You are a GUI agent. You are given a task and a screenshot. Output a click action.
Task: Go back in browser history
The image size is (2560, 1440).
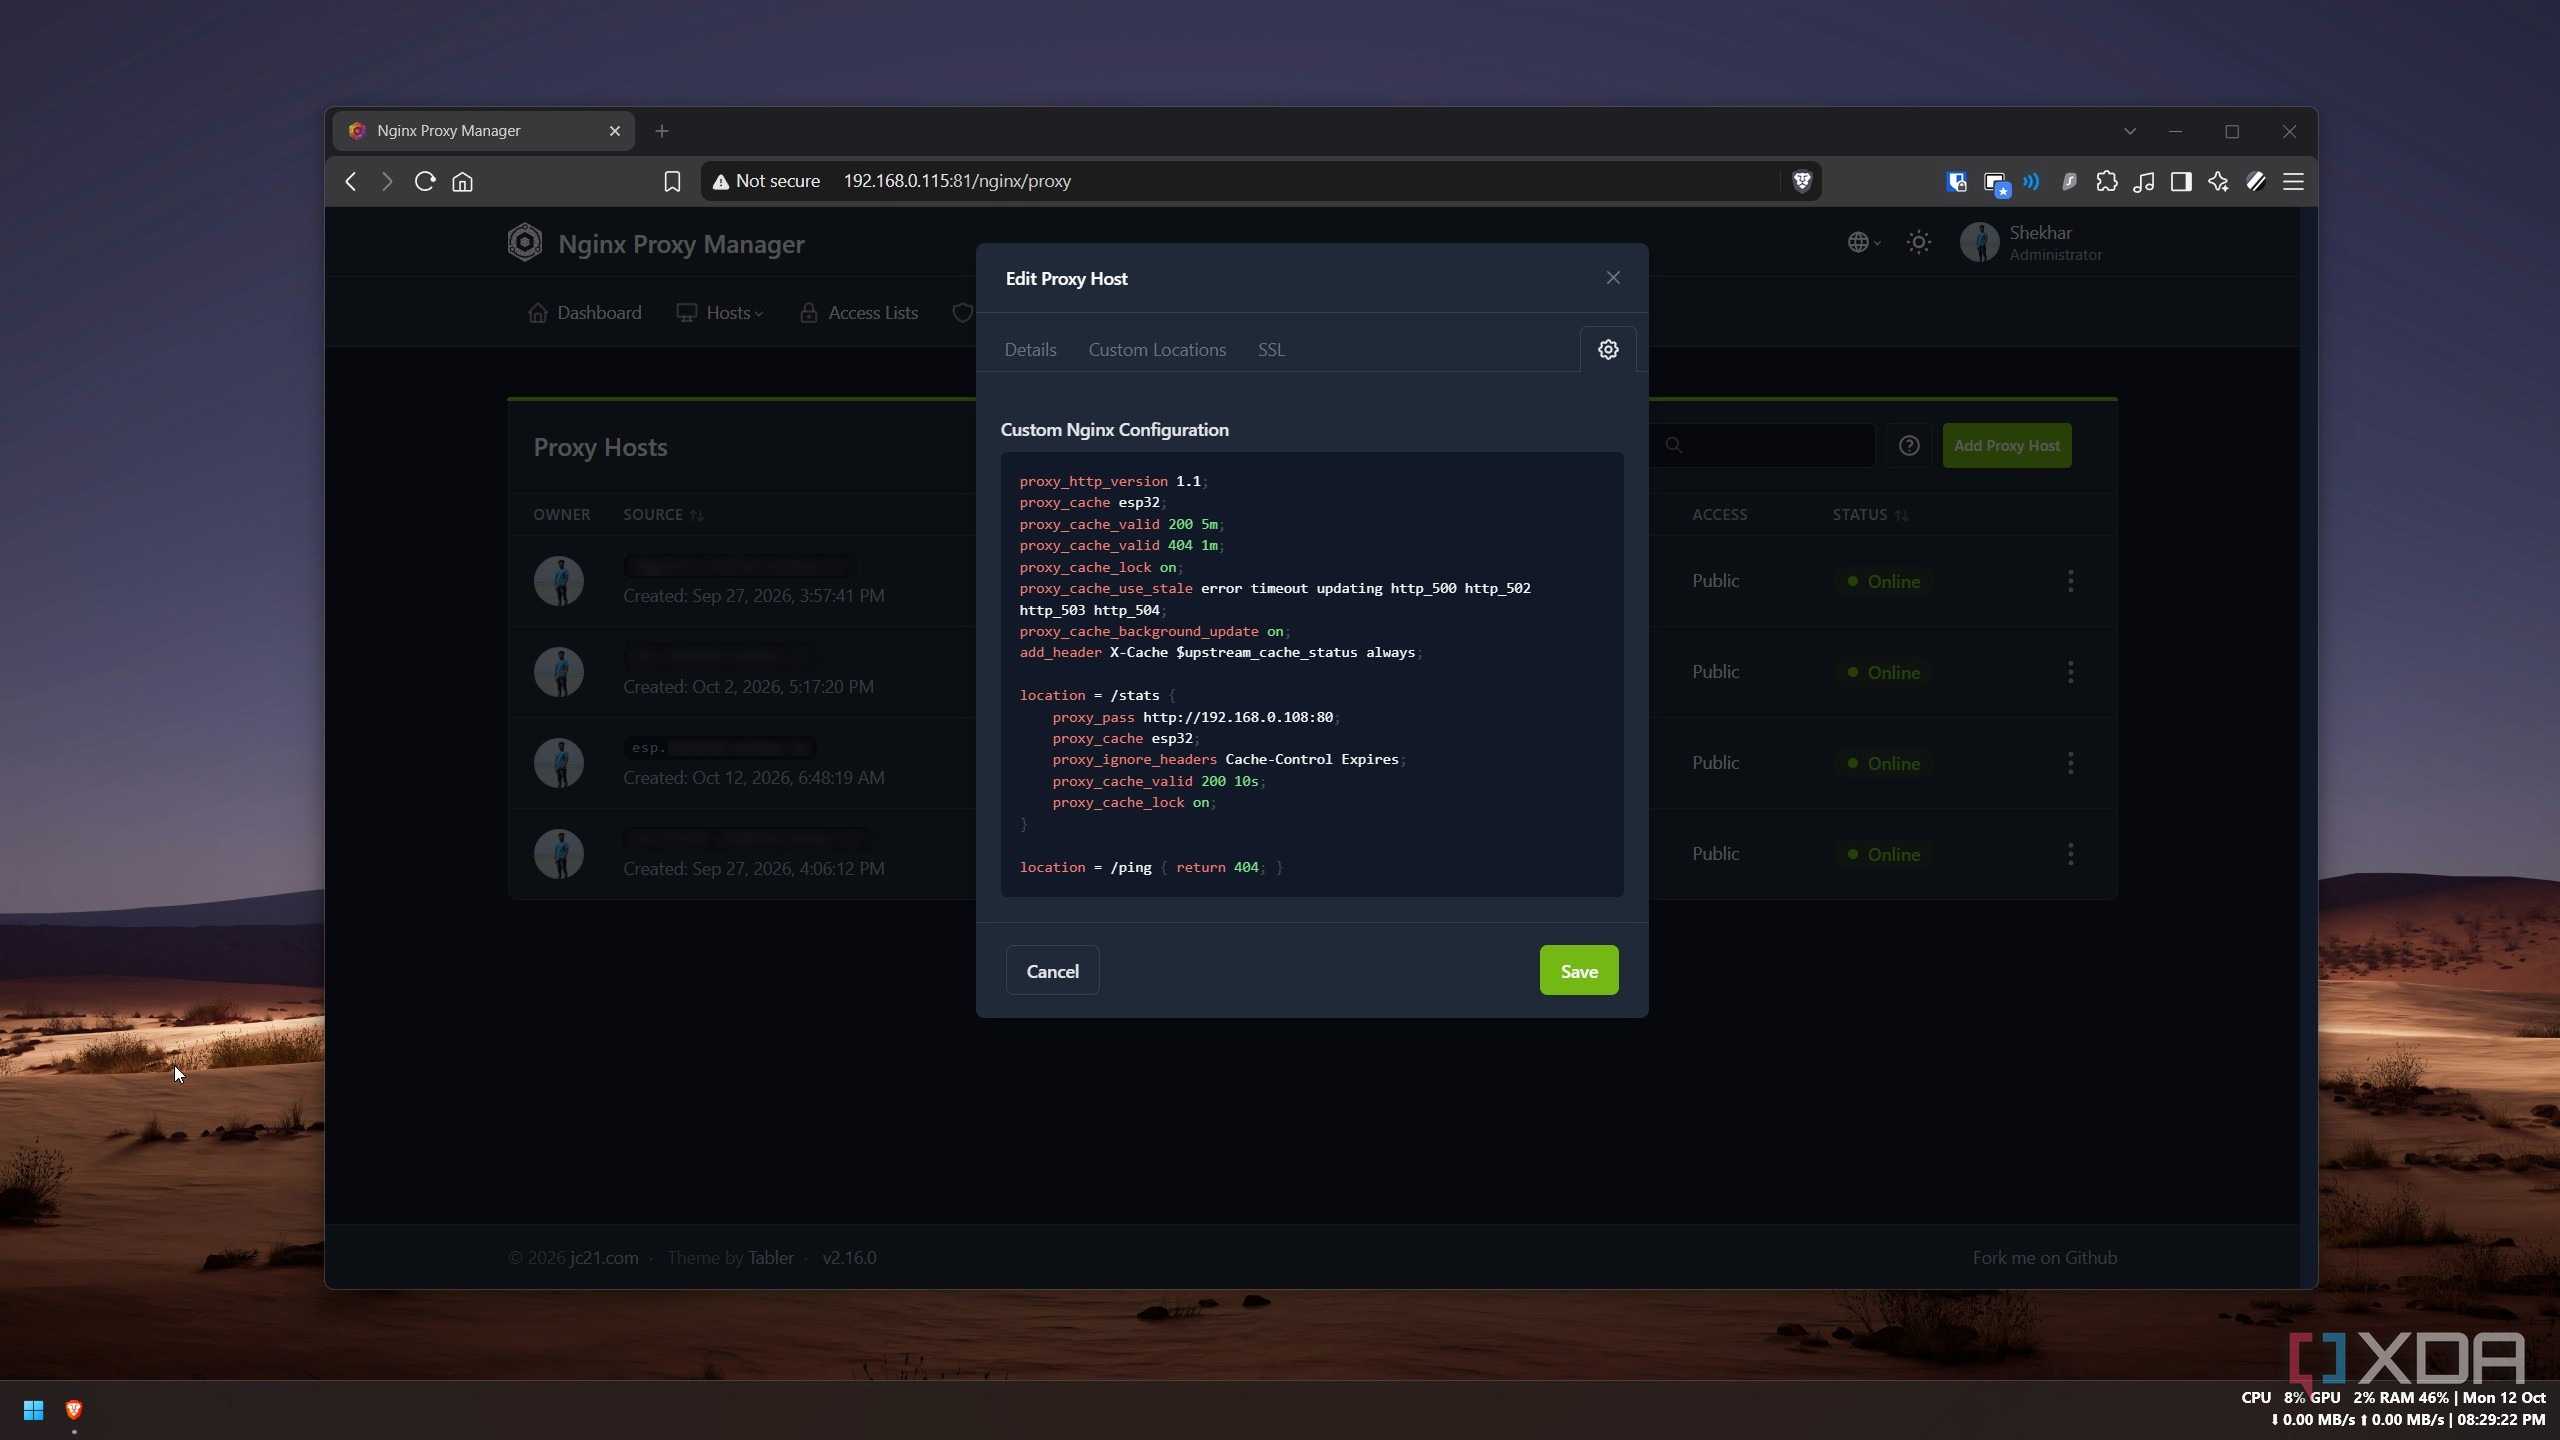pyautogui.click(x=350, y=181)
